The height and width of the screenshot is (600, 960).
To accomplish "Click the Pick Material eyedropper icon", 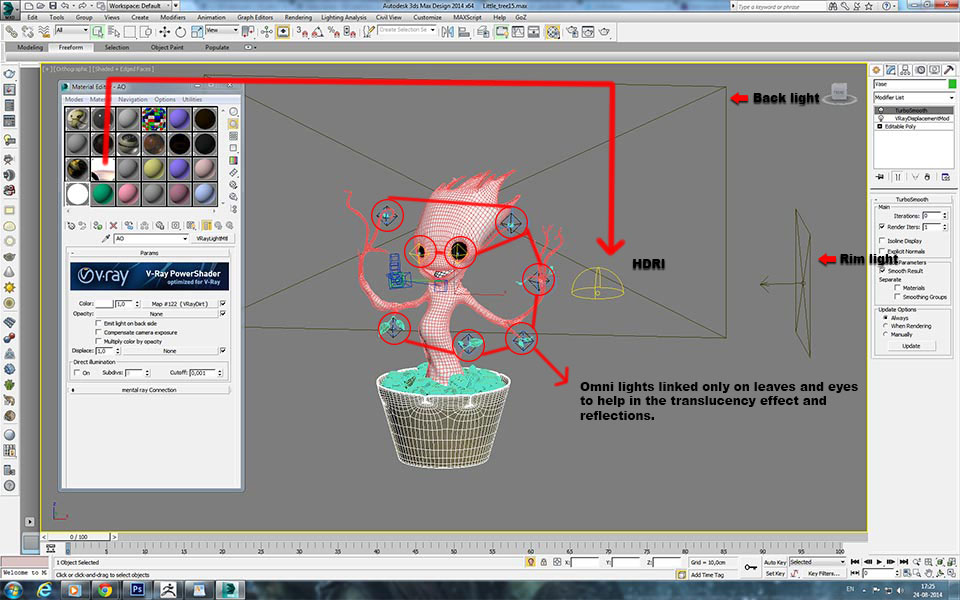I will [105, 238].
